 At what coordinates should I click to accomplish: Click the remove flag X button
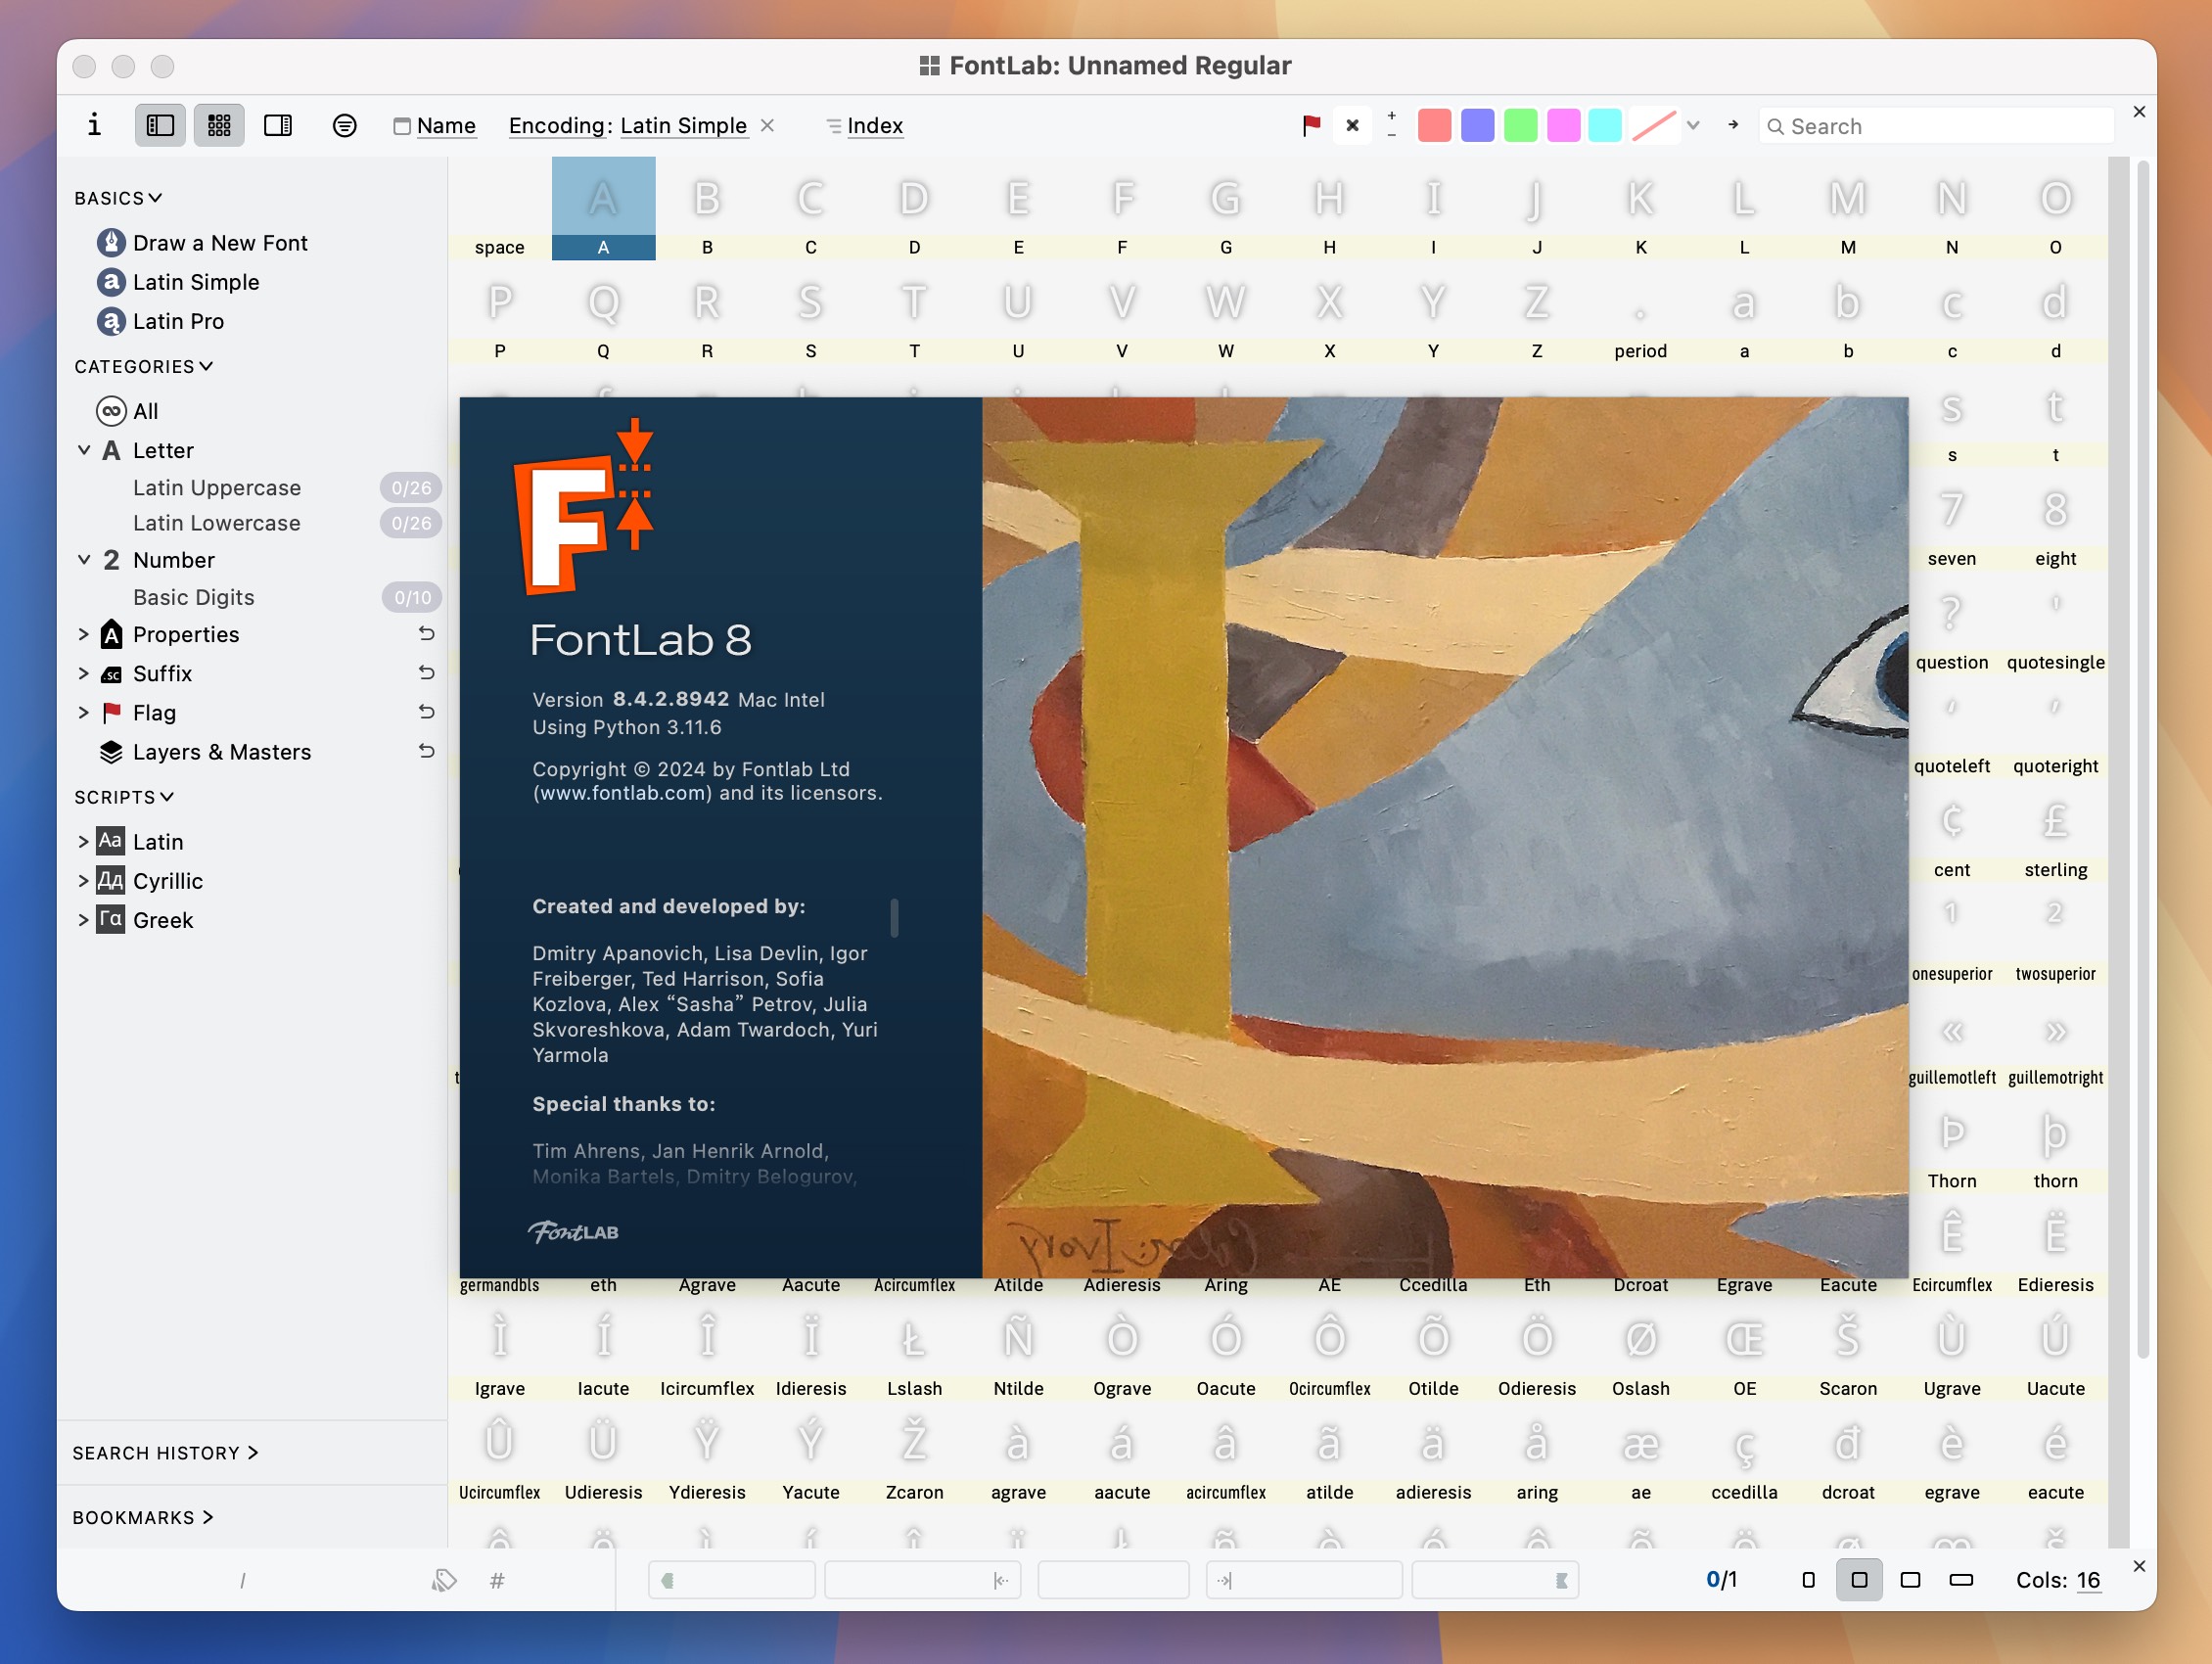[x=1352, y=125]
